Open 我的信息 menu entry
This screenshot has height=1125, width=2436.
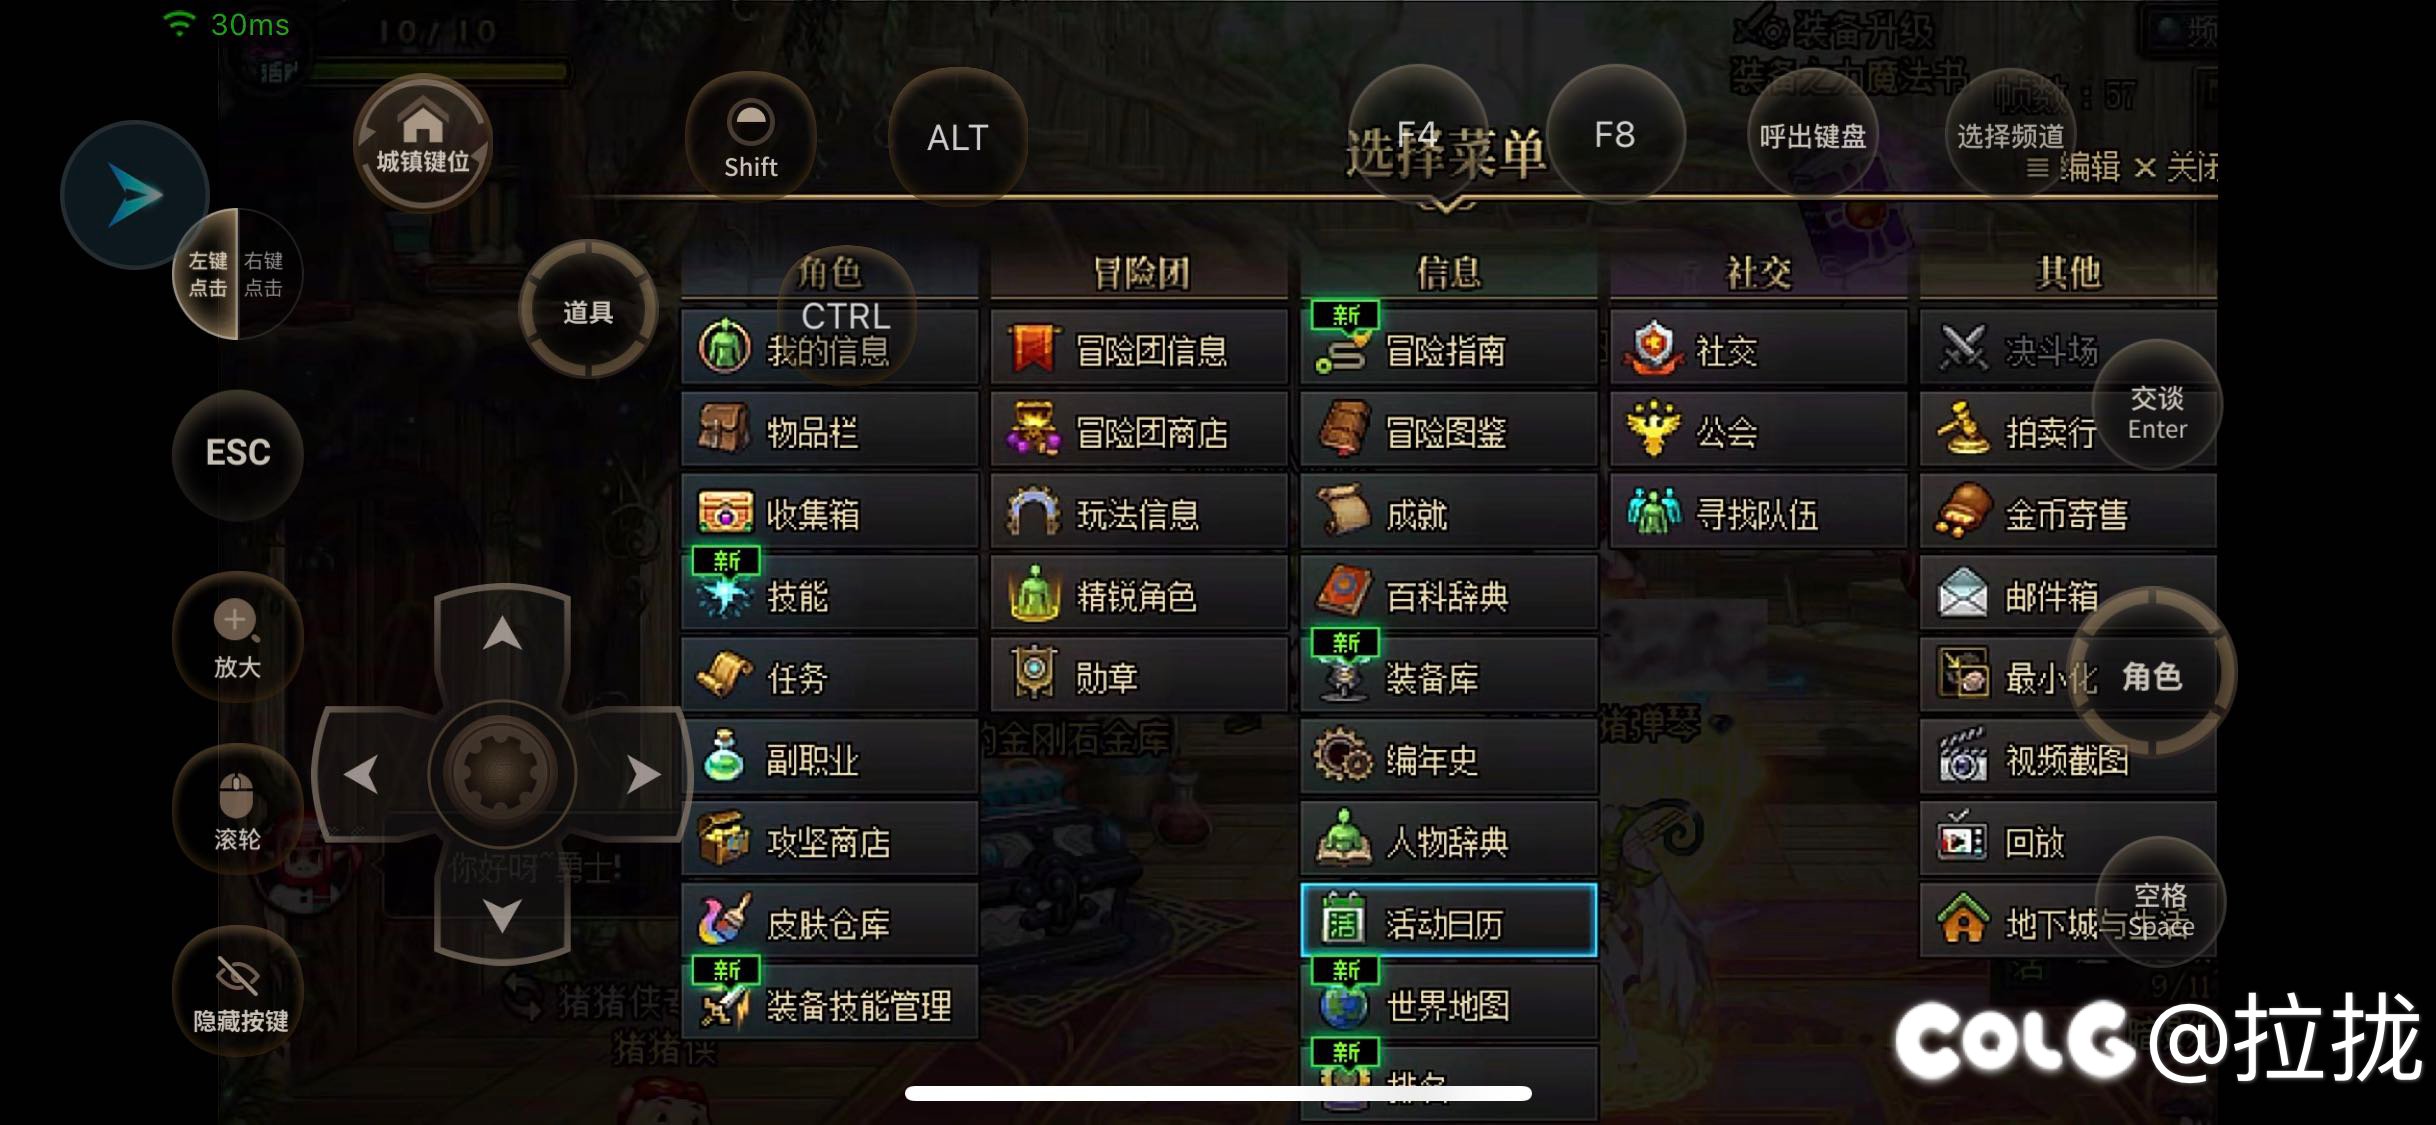coord(830,349)
